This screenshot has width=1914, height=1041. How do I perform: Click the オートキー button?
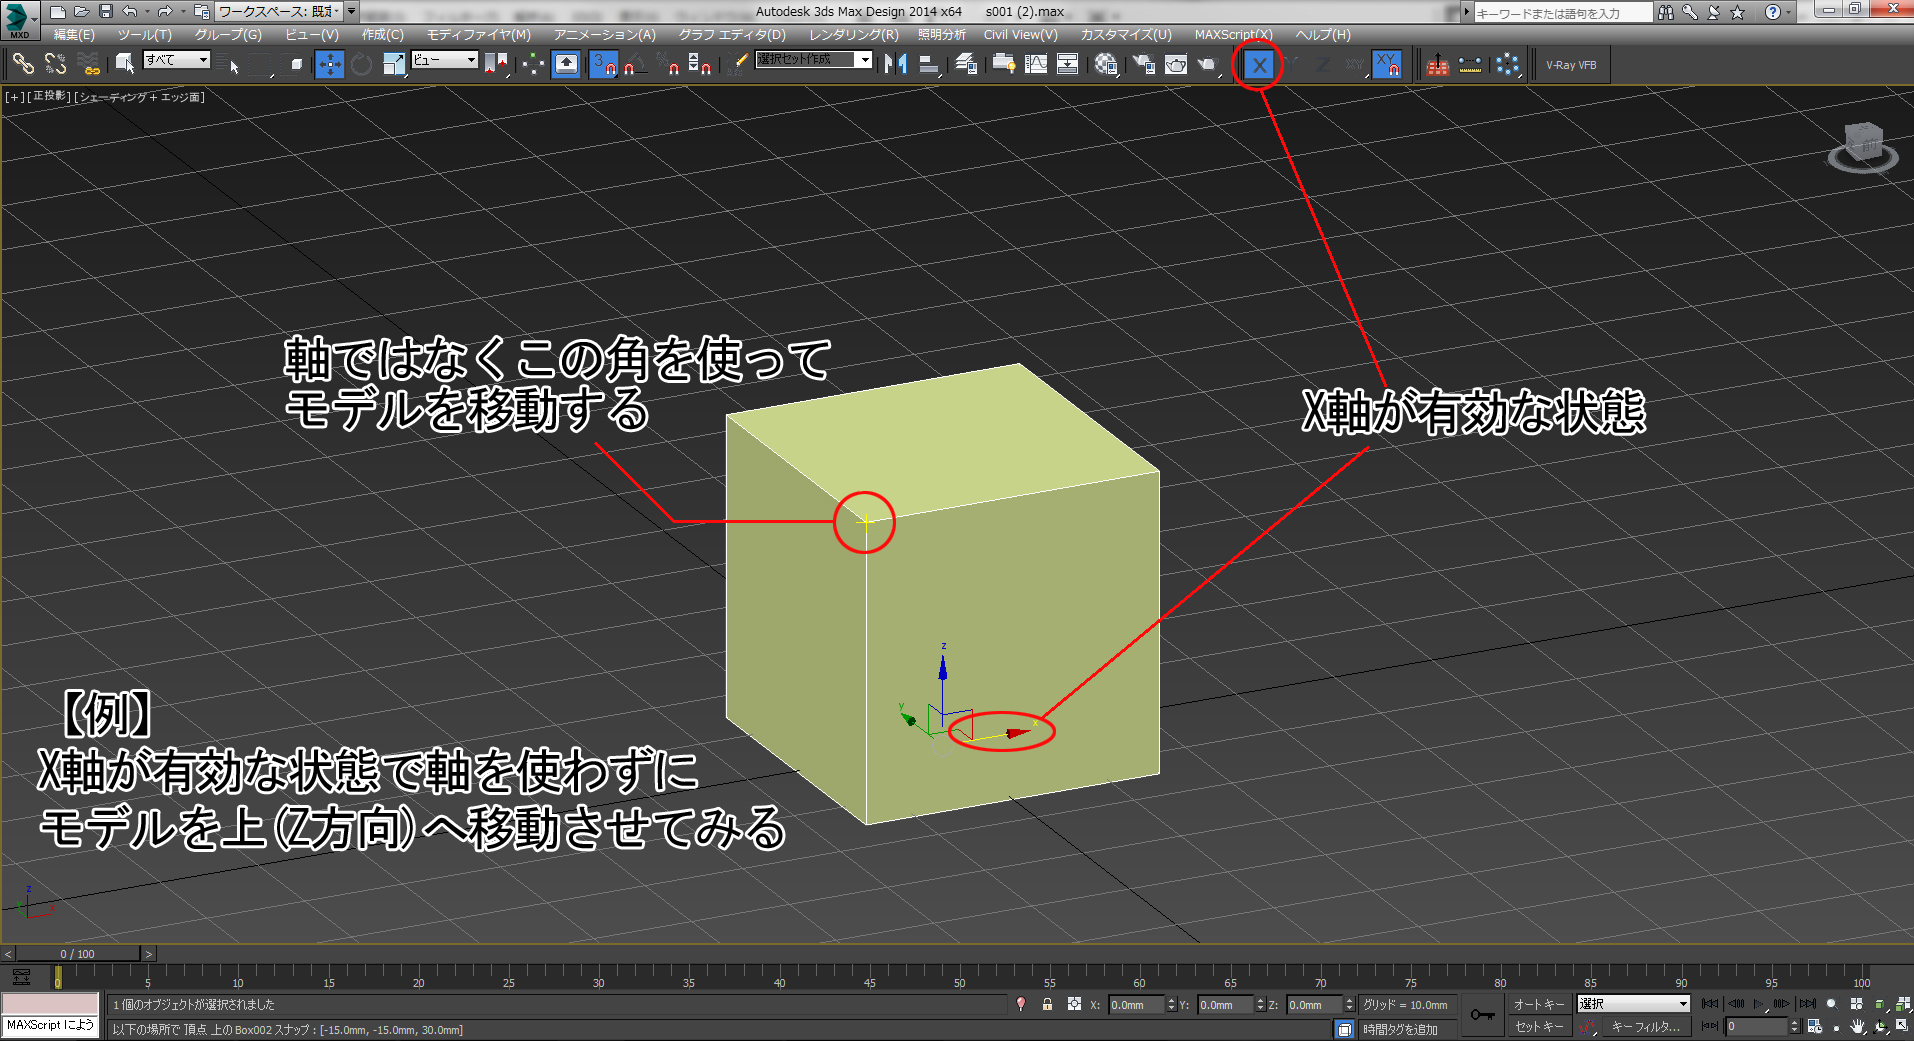point(1538,1004)
